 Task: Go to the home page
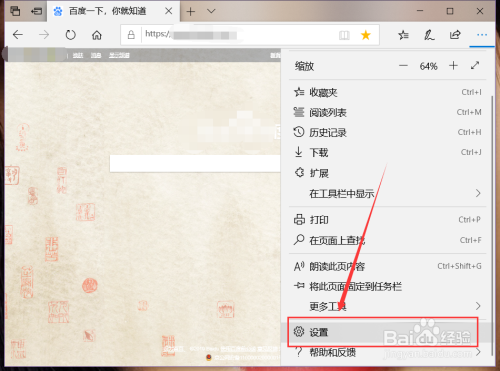pos(97,35)
